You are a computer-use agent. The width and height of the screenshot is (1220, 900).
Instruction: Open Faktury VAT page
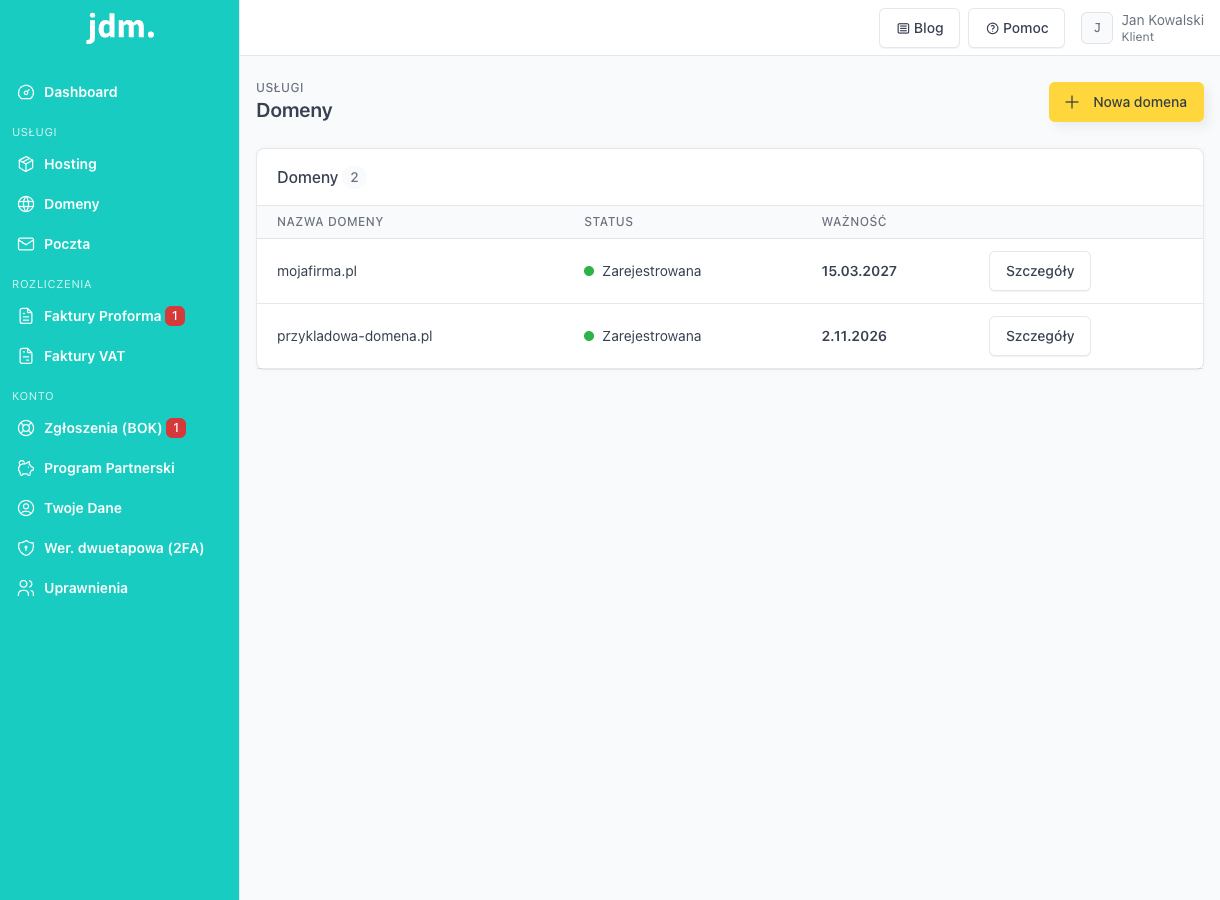120,356
